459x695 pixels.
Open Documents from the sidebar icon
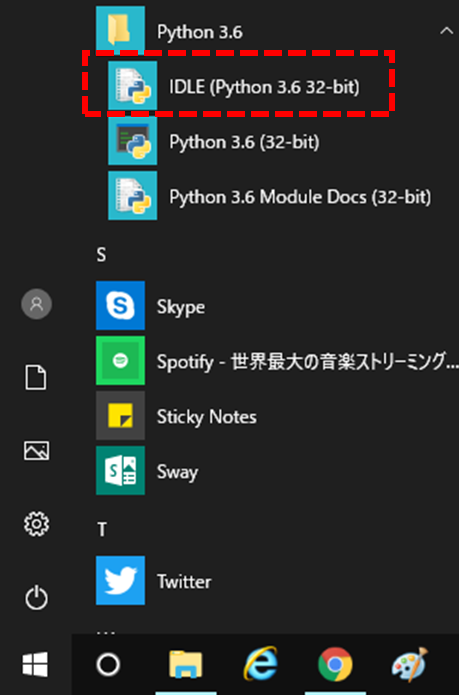coord(36,378)
